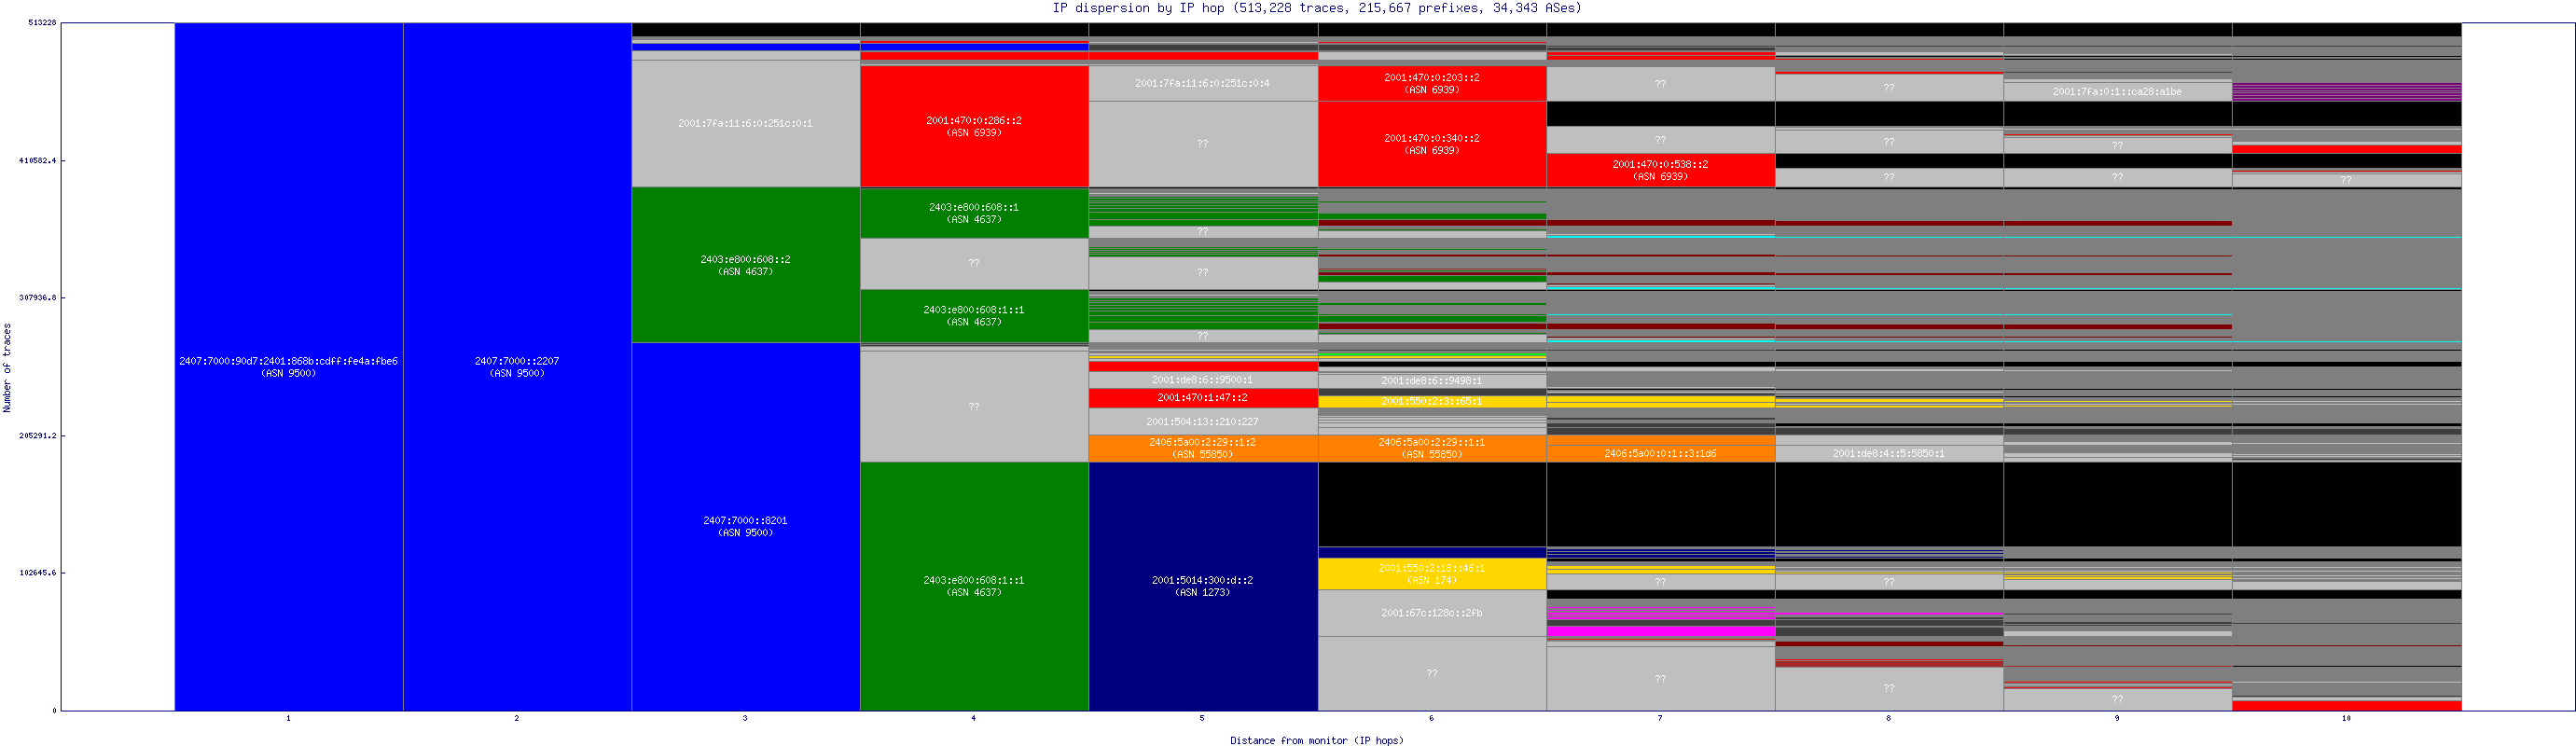This screenshot has height=746, width=2576.
Task: Click x-axis hop label 7
Action: pyautogui.click(x=1660, y=719)
